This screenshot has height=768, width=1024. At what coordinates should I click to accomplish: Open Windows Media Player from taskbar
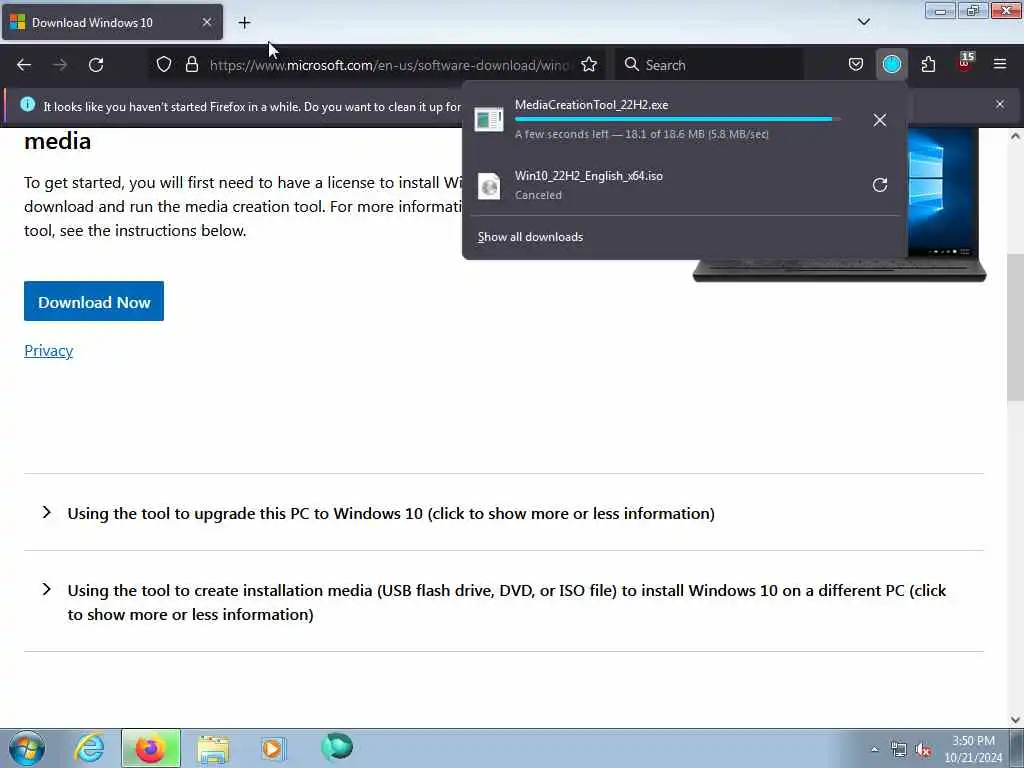(273, 748)
